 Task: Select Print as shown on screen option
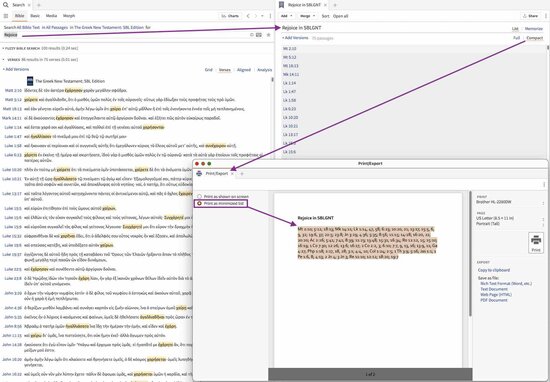[223, 197]
